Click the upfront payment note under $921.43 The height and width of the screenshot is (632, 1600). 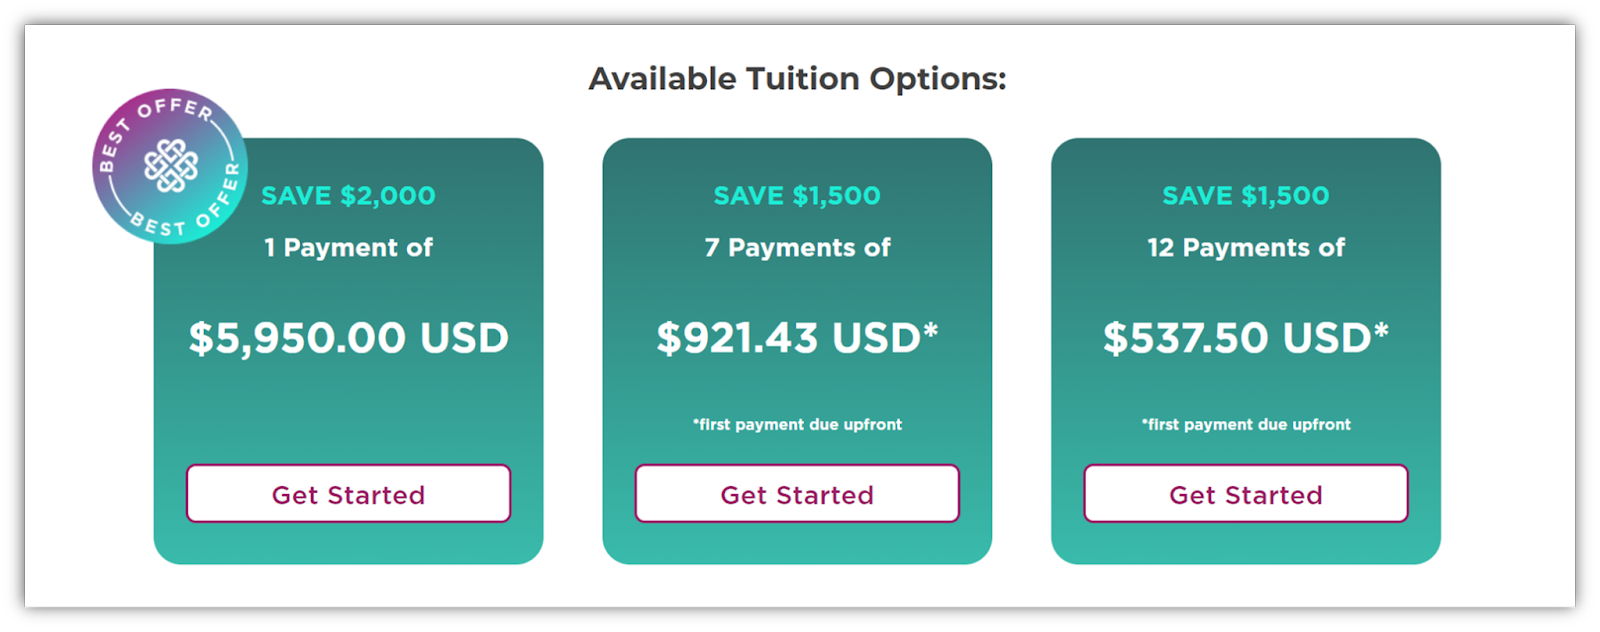[x=797, y=424]
